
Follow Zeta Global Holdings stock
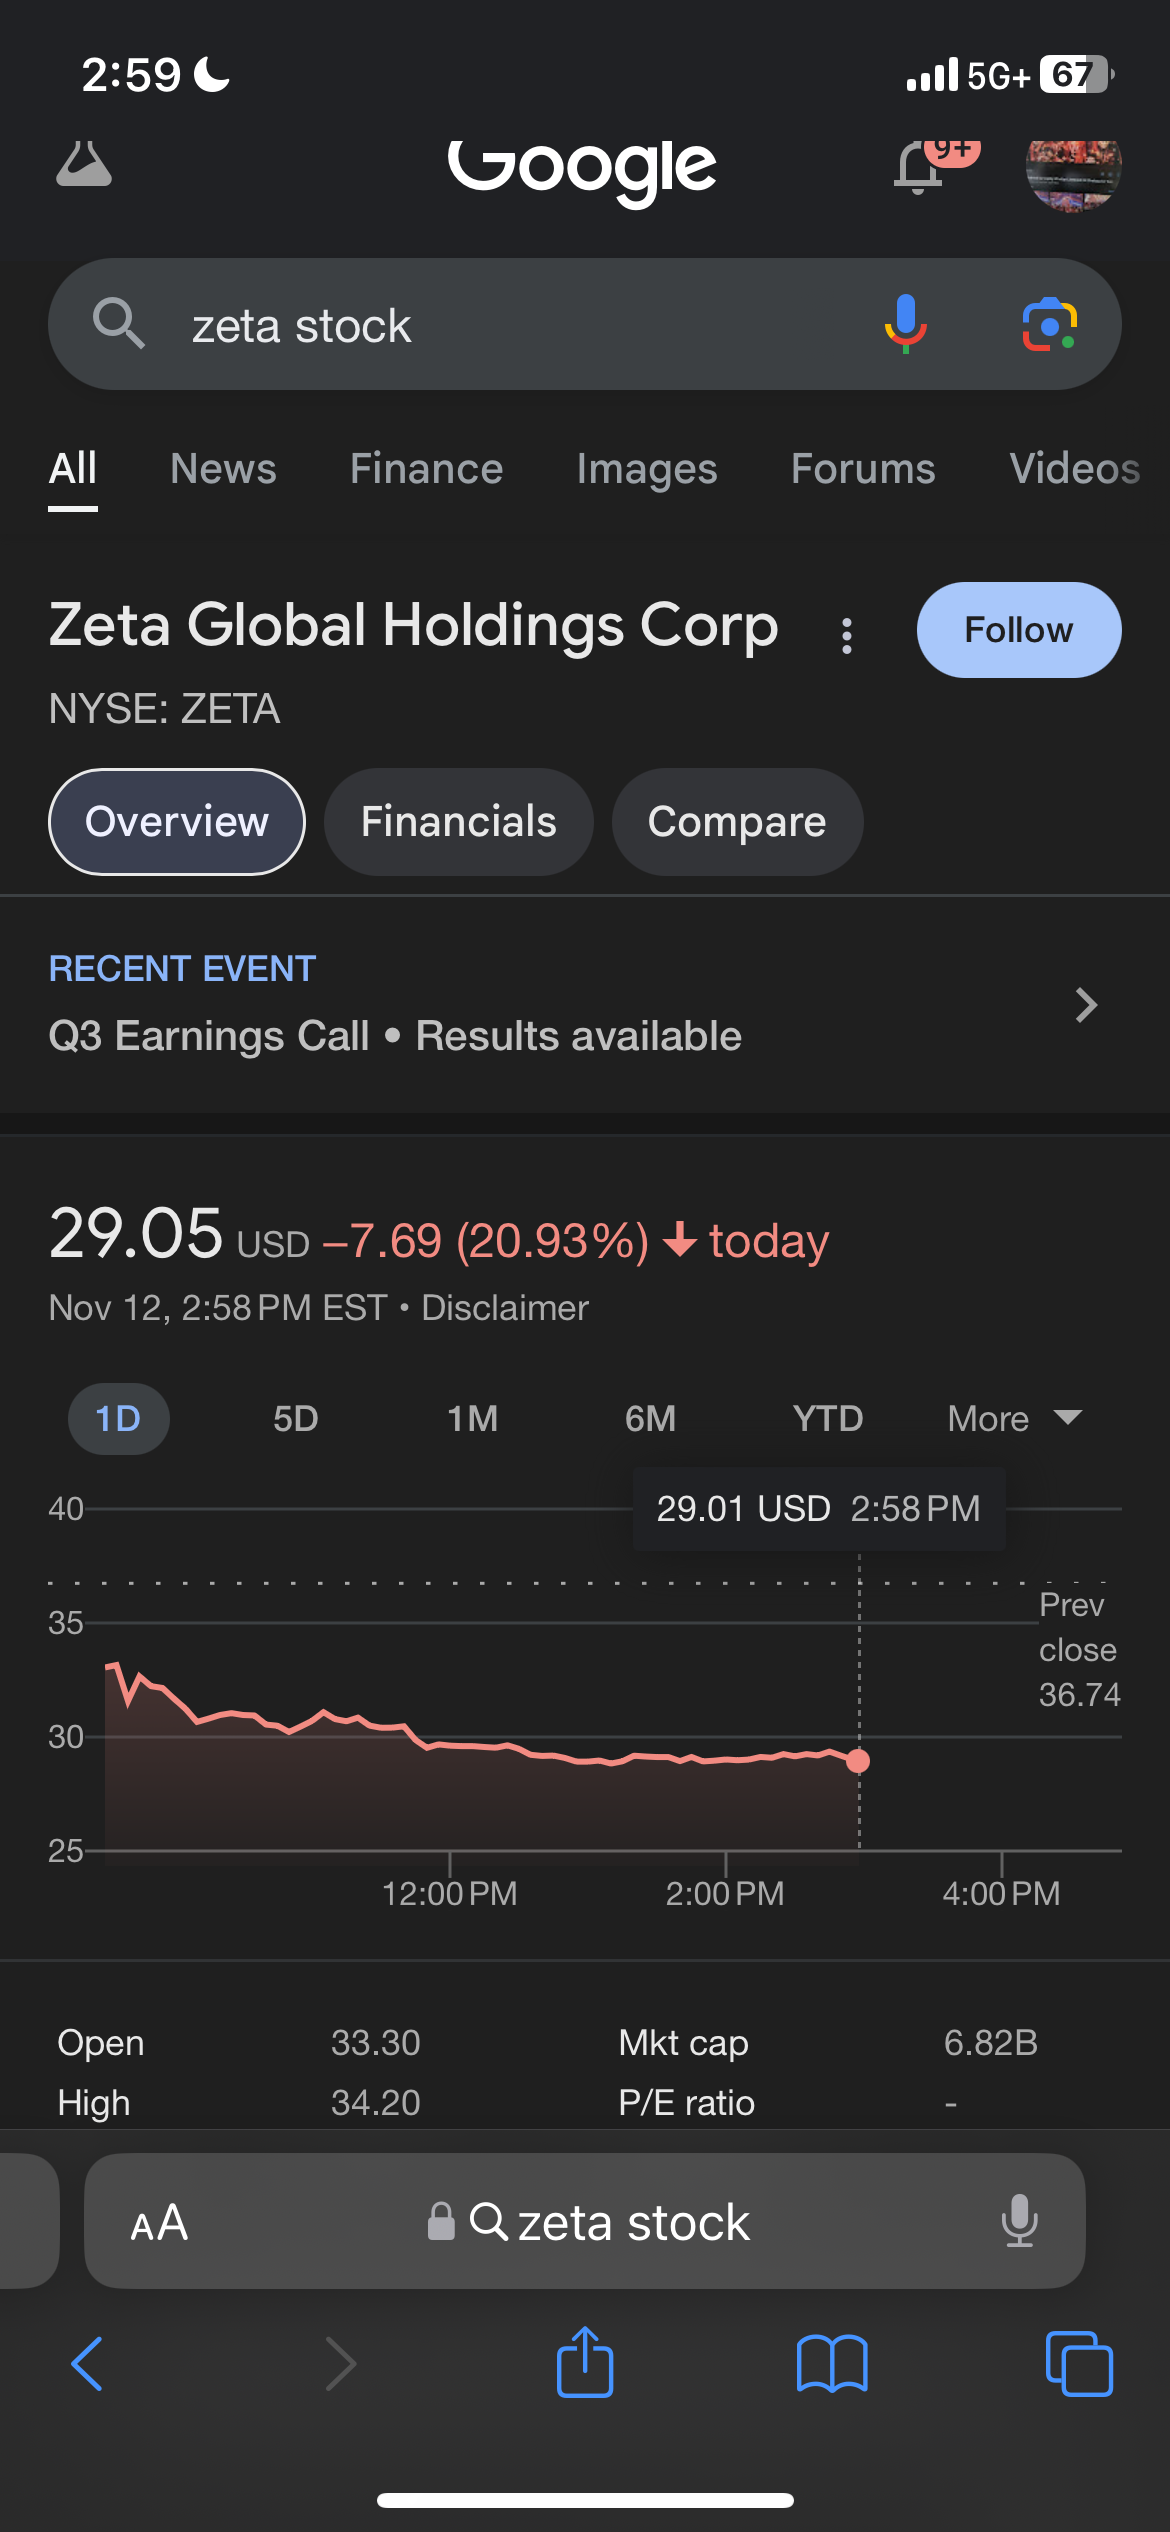1019,630
